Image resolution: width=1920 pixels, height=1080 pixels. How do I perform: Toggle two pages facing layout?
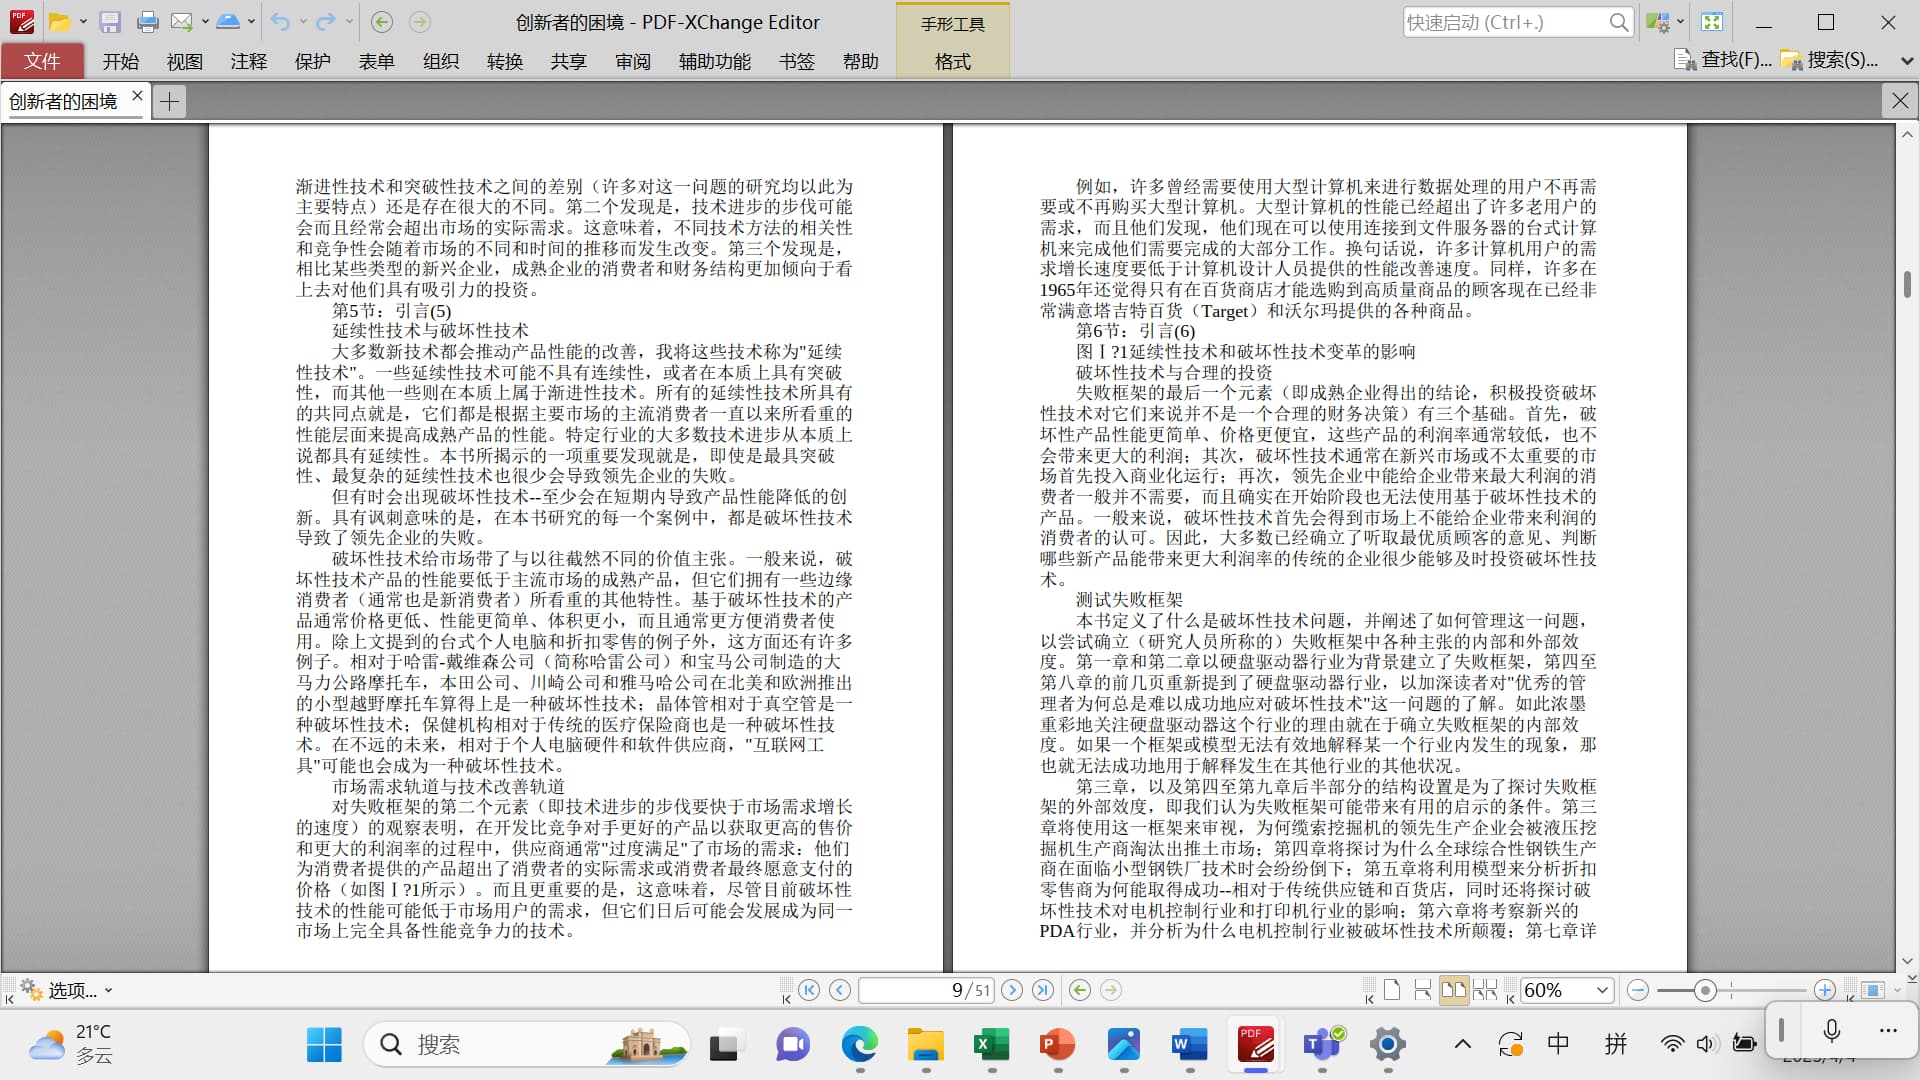pos(1453,990)
